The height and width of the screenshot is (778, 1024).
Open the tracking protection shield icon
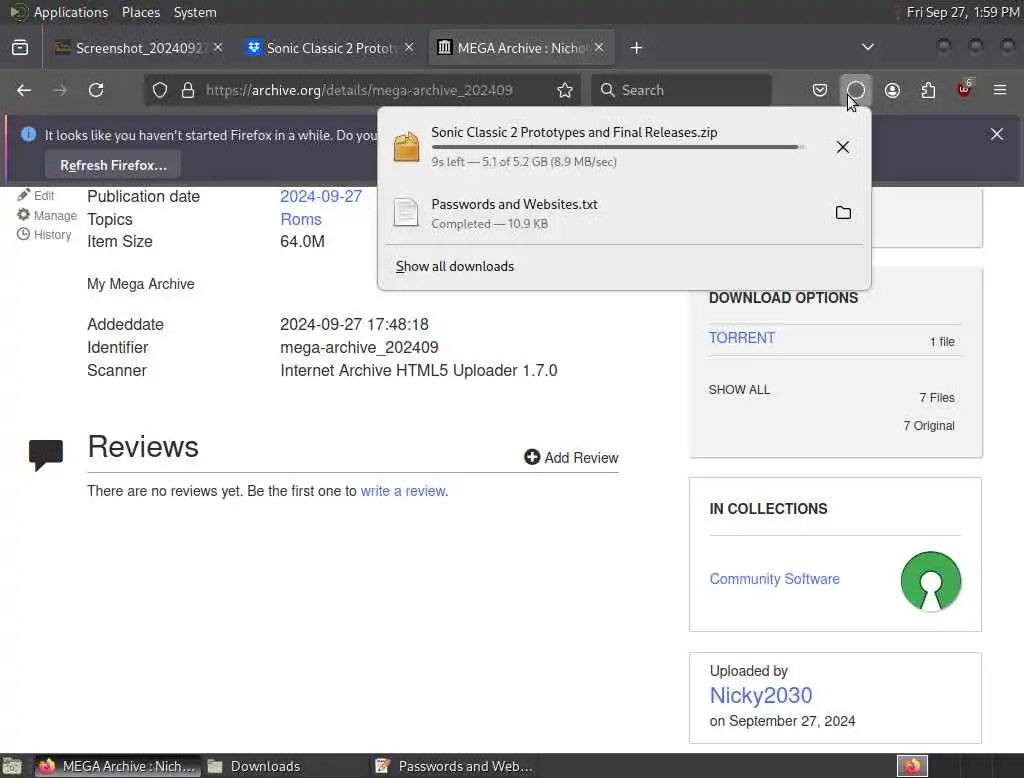(159, 90)
